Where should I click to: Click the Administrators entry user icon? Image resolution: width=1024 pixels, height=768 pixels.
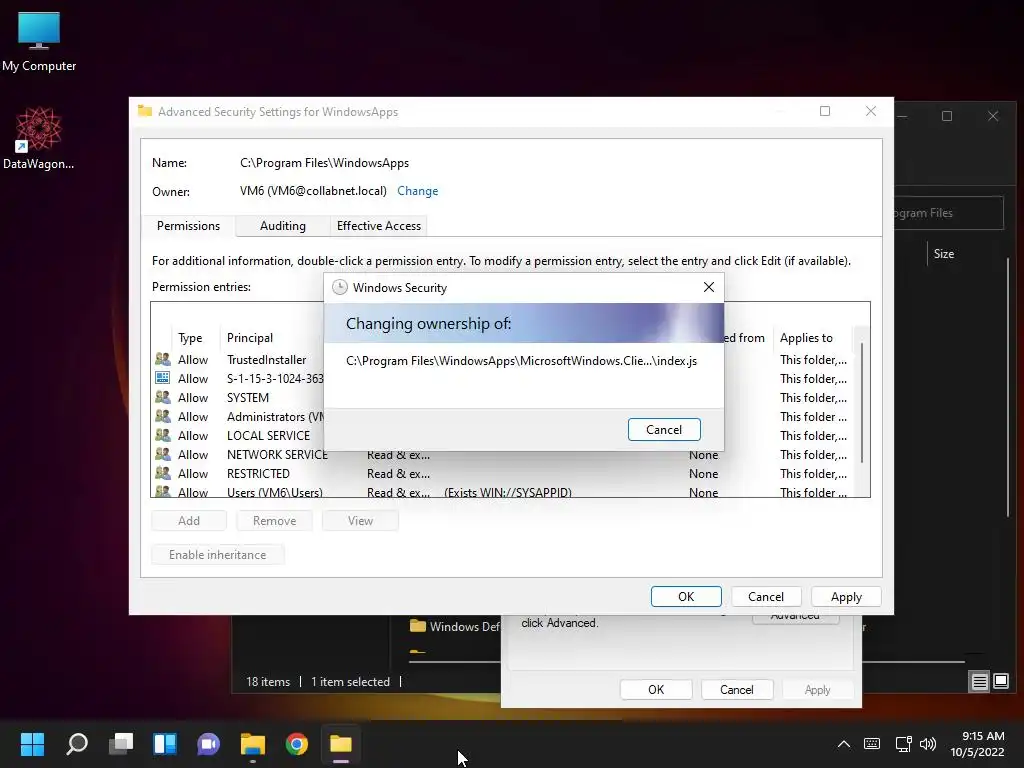(x=163, y=416)
